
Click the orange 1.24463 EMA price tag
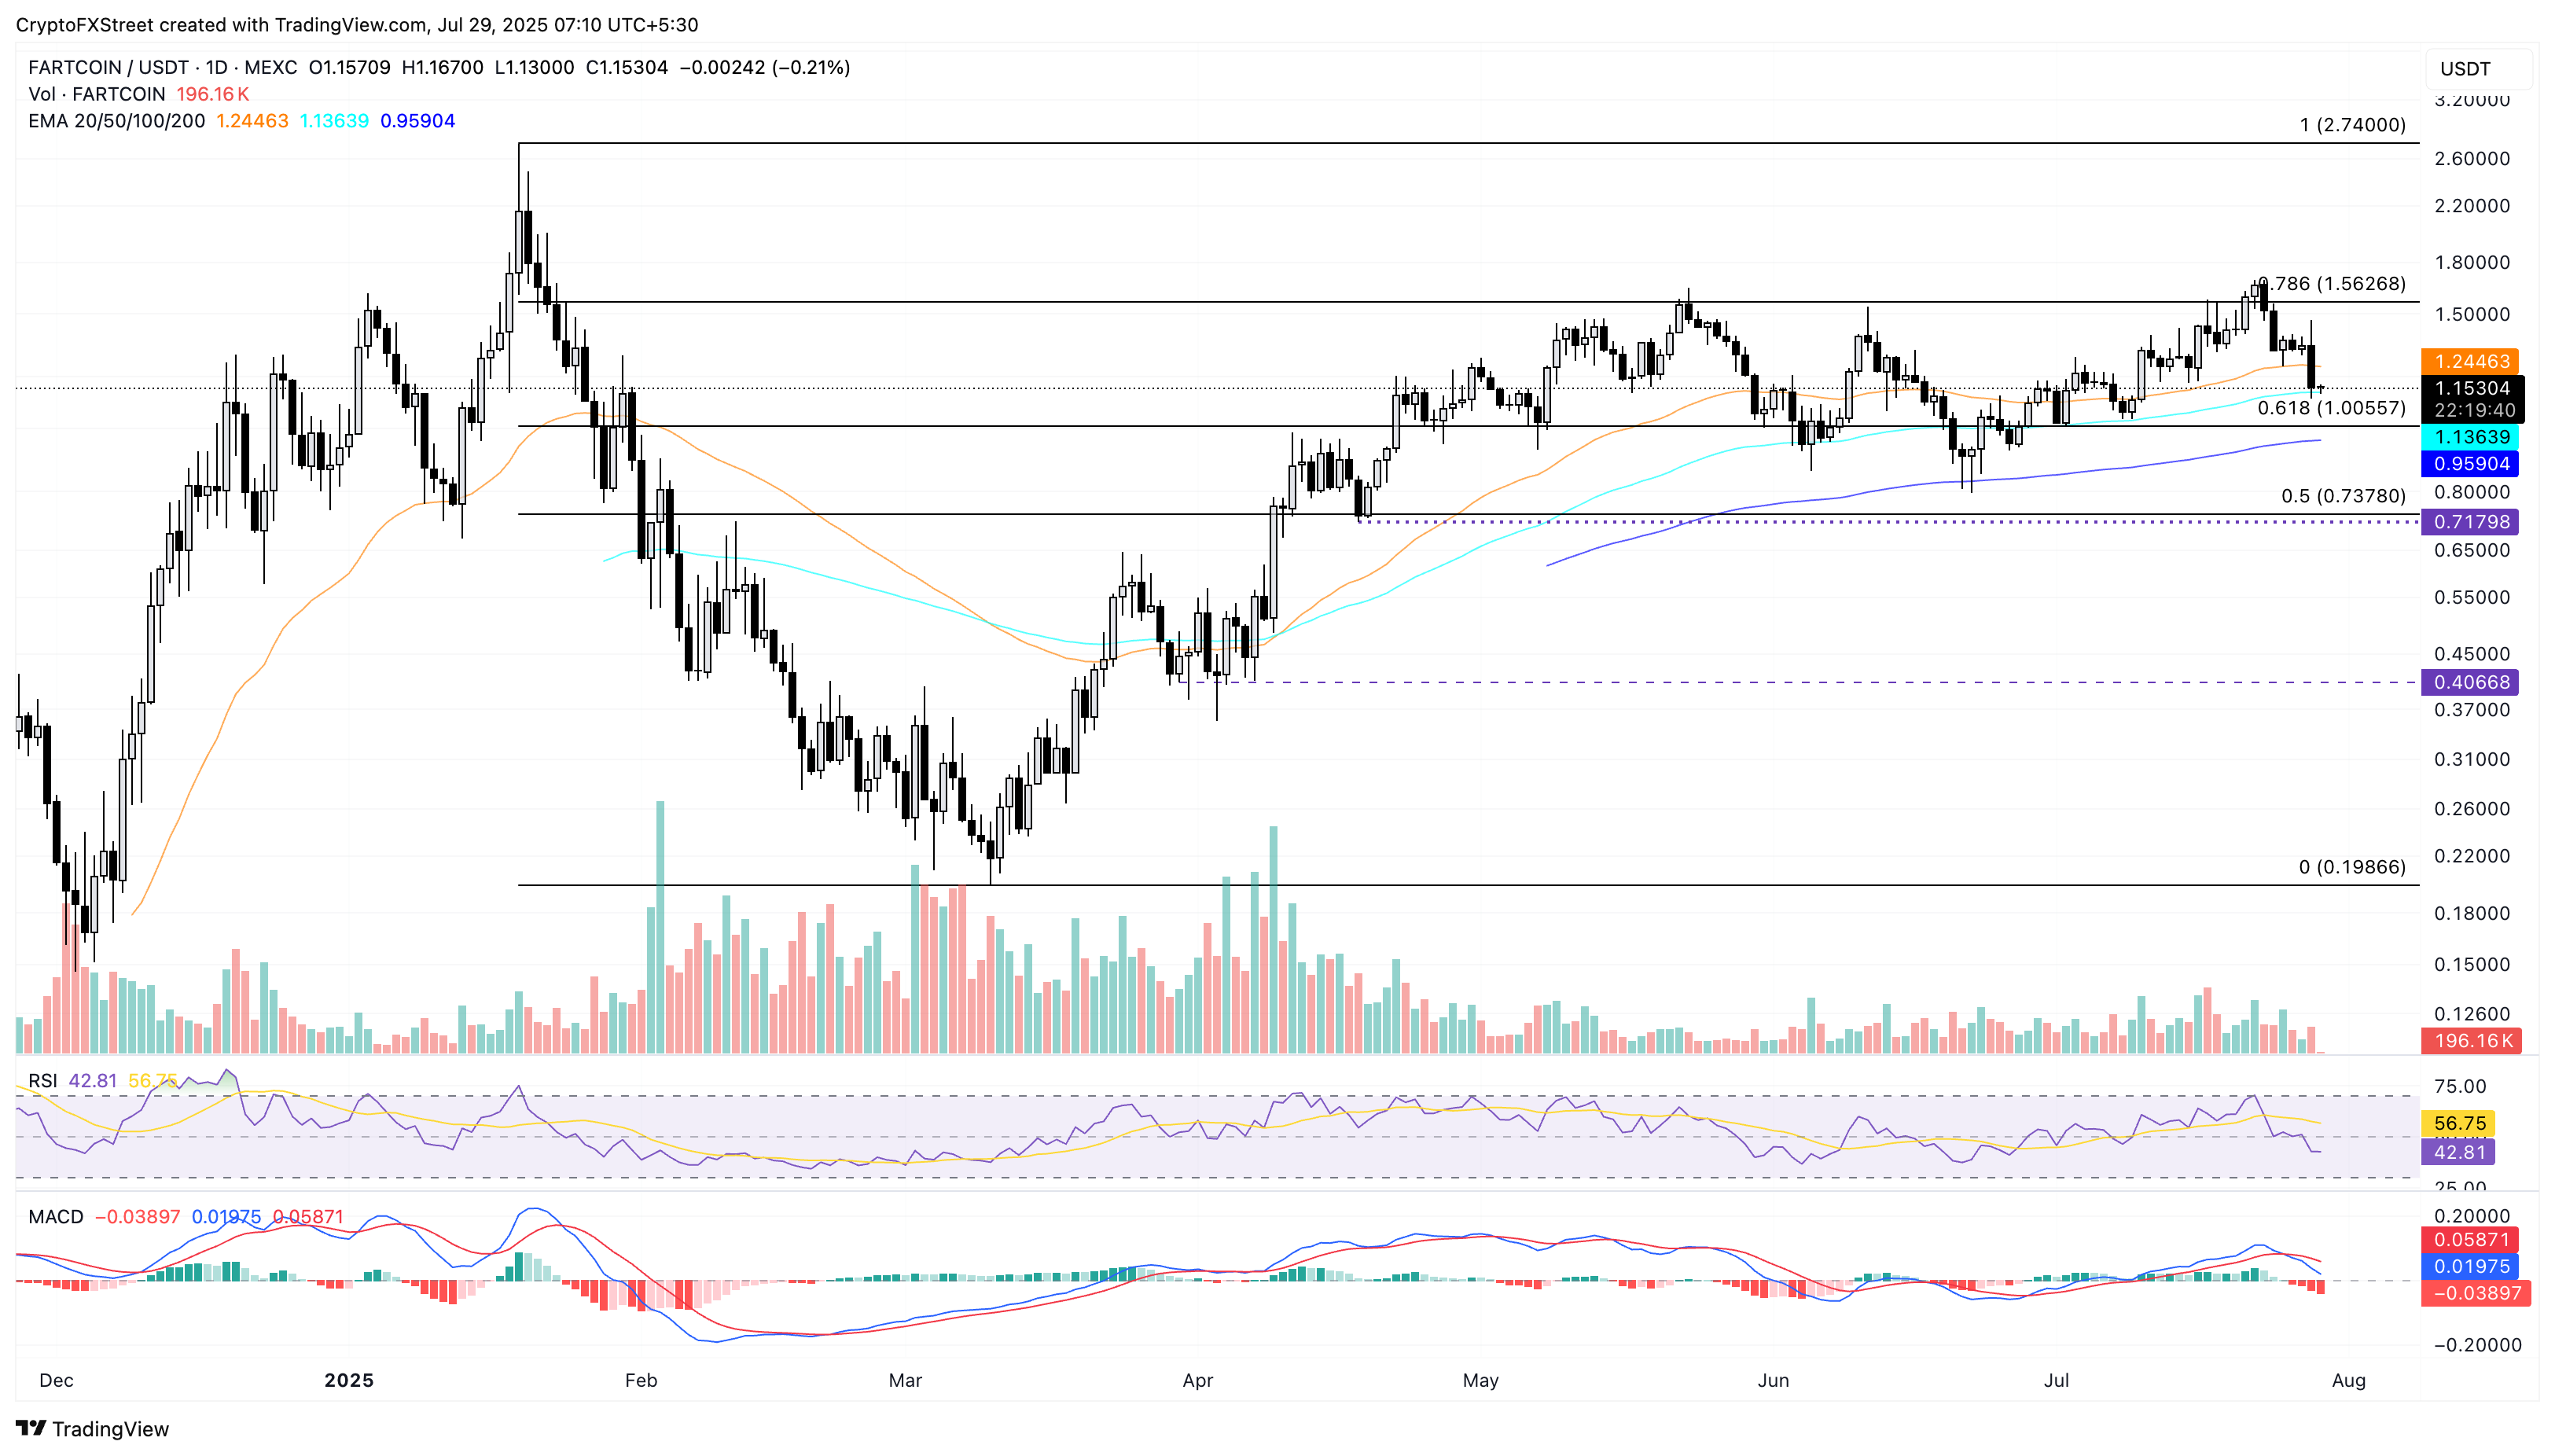(2470, 361)
